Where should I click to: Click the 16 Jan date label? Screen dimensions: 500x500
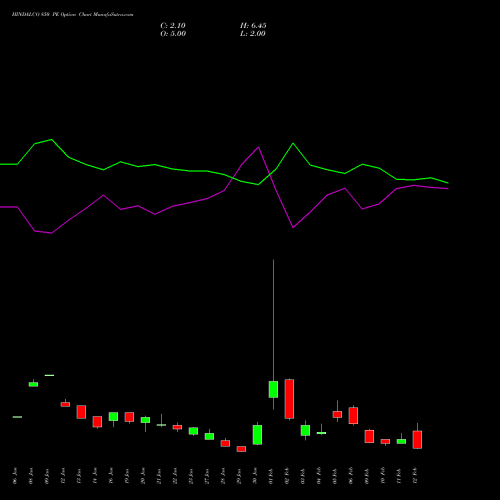[x=111, y=476]
